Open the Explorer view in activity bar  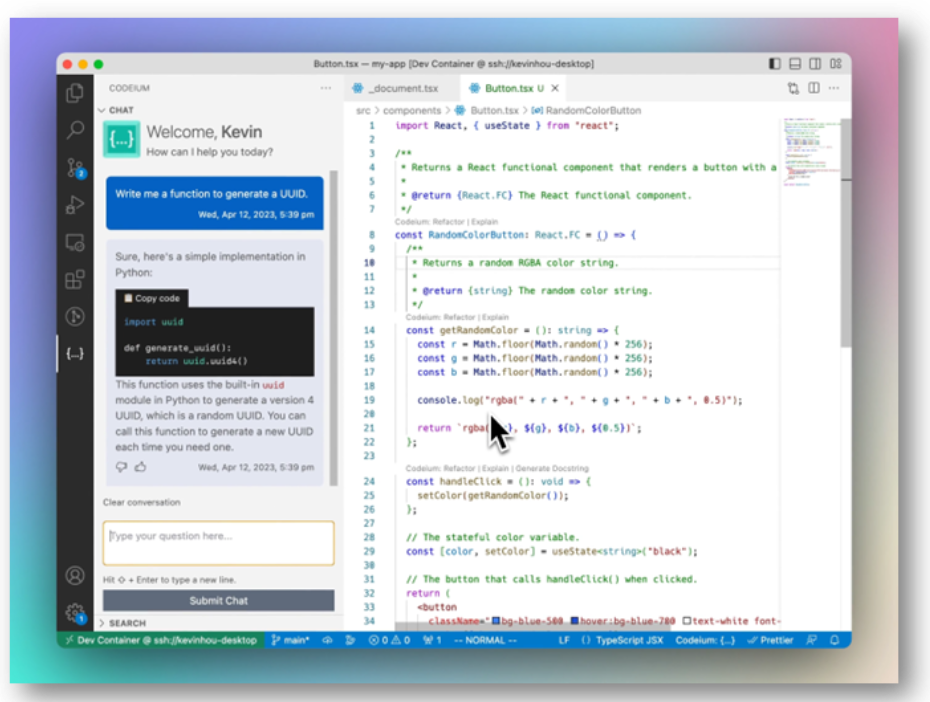[x=75, y=93]
